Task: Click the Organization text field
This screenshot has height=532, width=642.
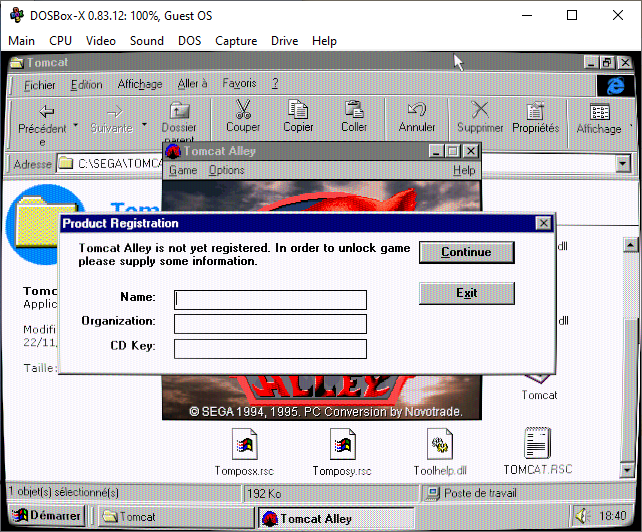Action: [x=270, y=324]
